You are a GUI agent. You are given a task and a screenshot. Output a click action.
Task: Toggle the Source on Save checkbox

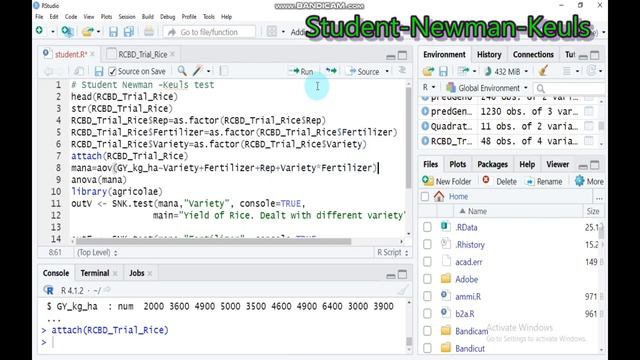(x=112, y=71)
